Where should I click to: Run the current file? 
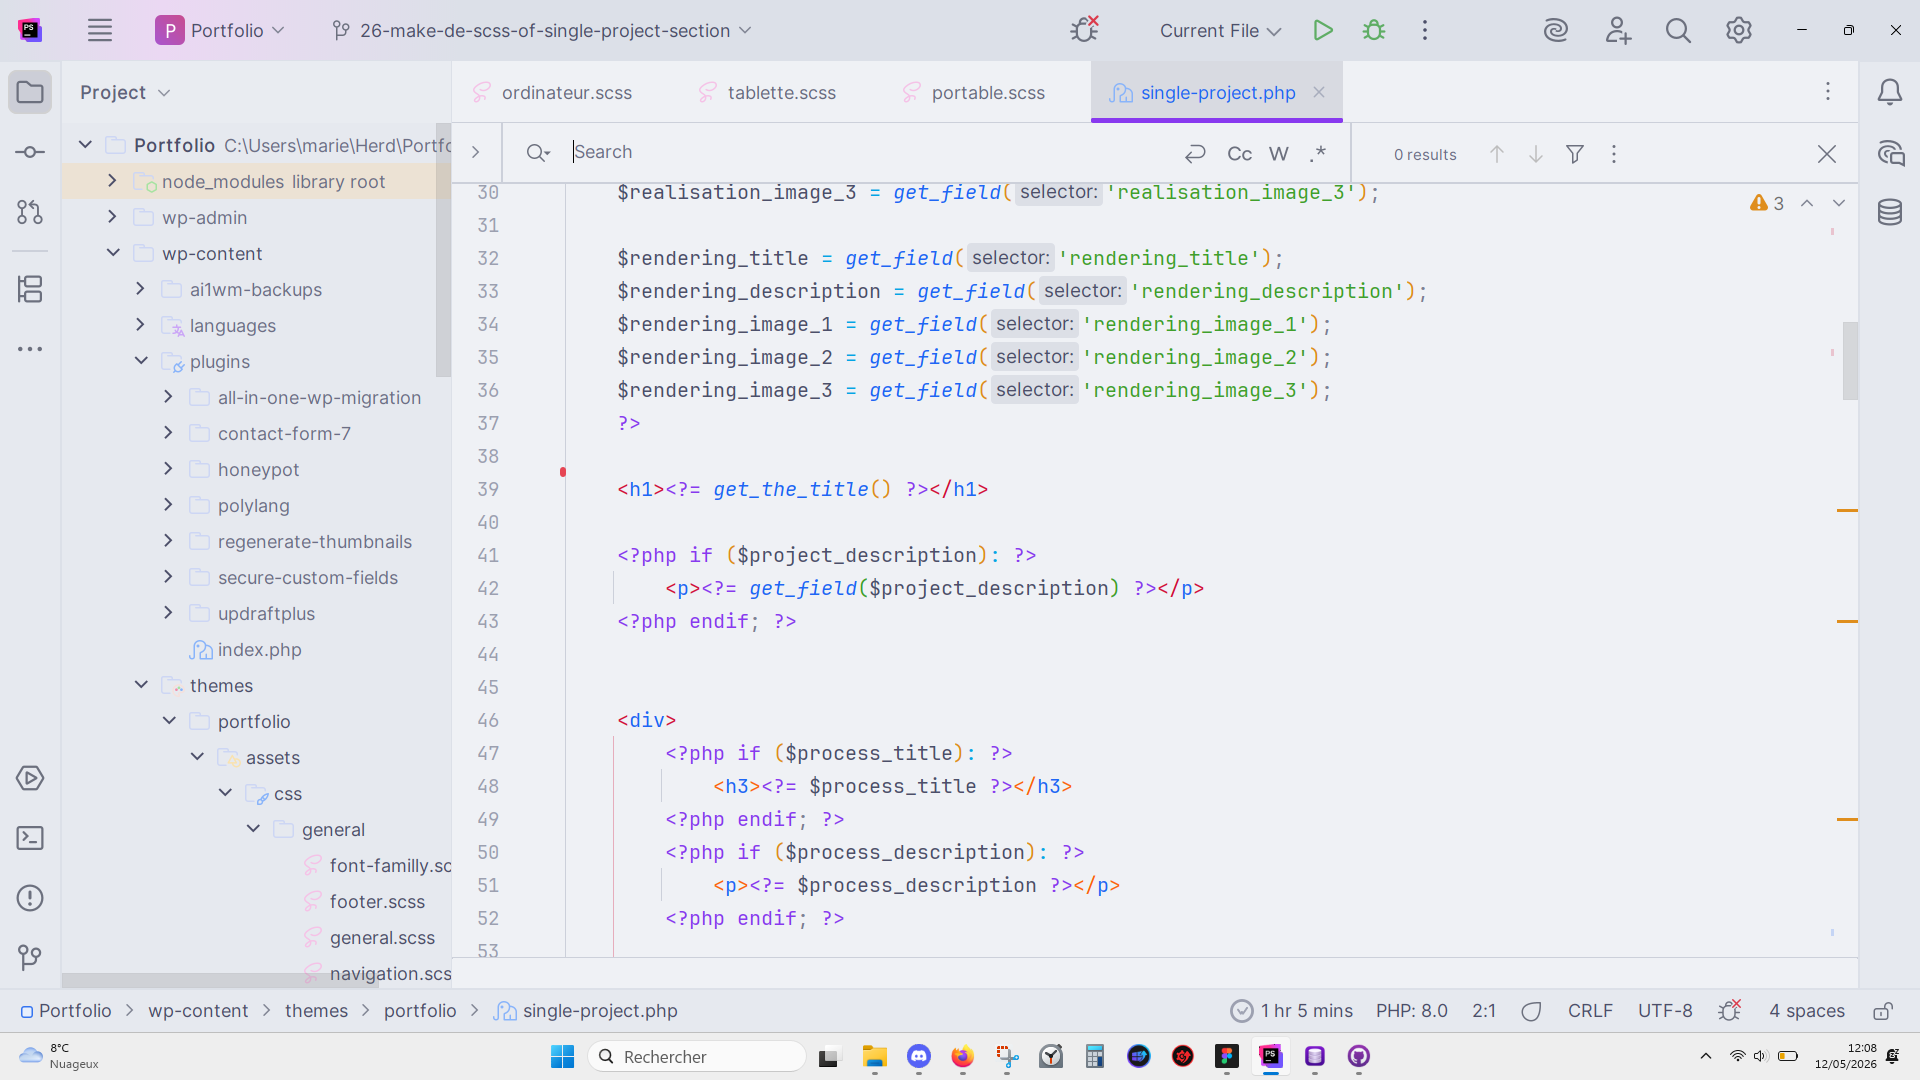[1323, 31]
